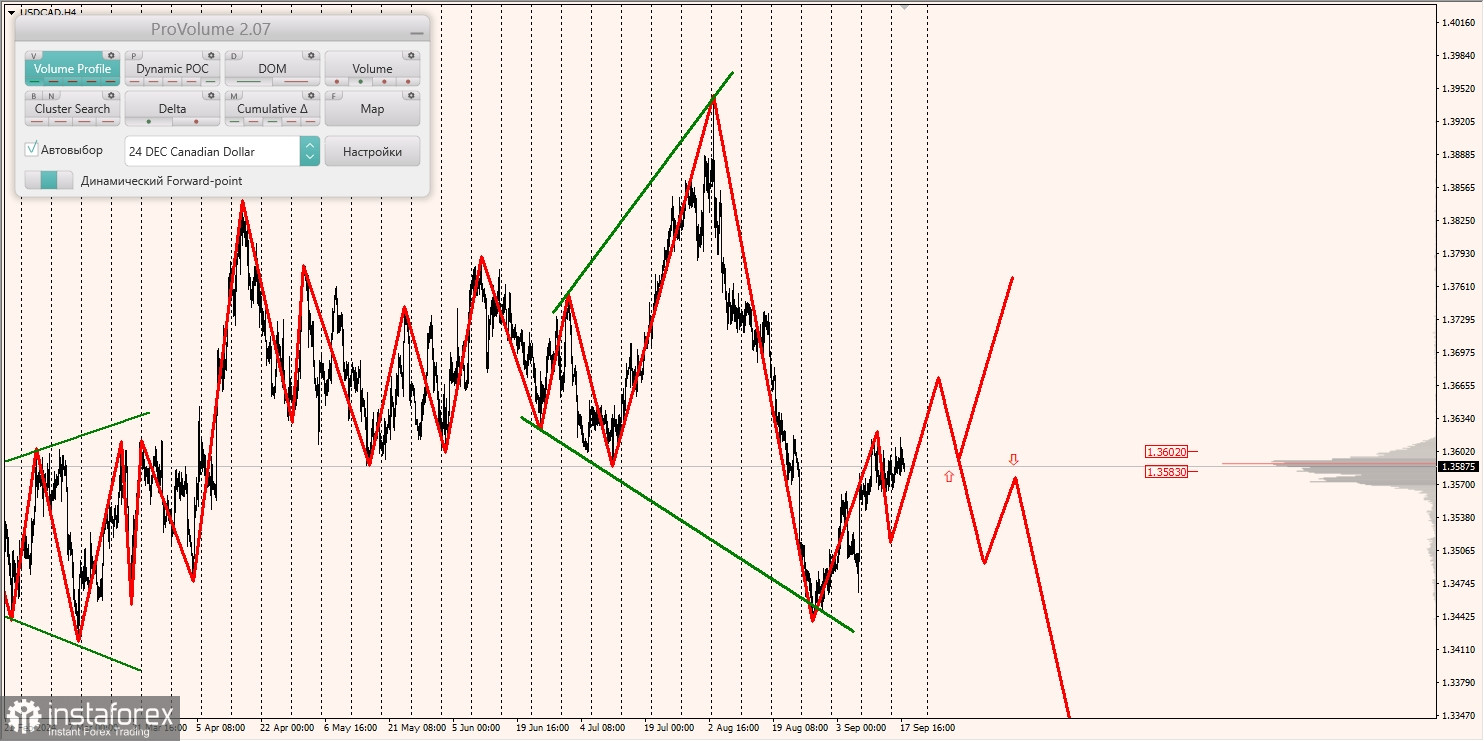1484x741 pixels.
Task: Toggle the Volume indicator button
Action: point(372,69)
